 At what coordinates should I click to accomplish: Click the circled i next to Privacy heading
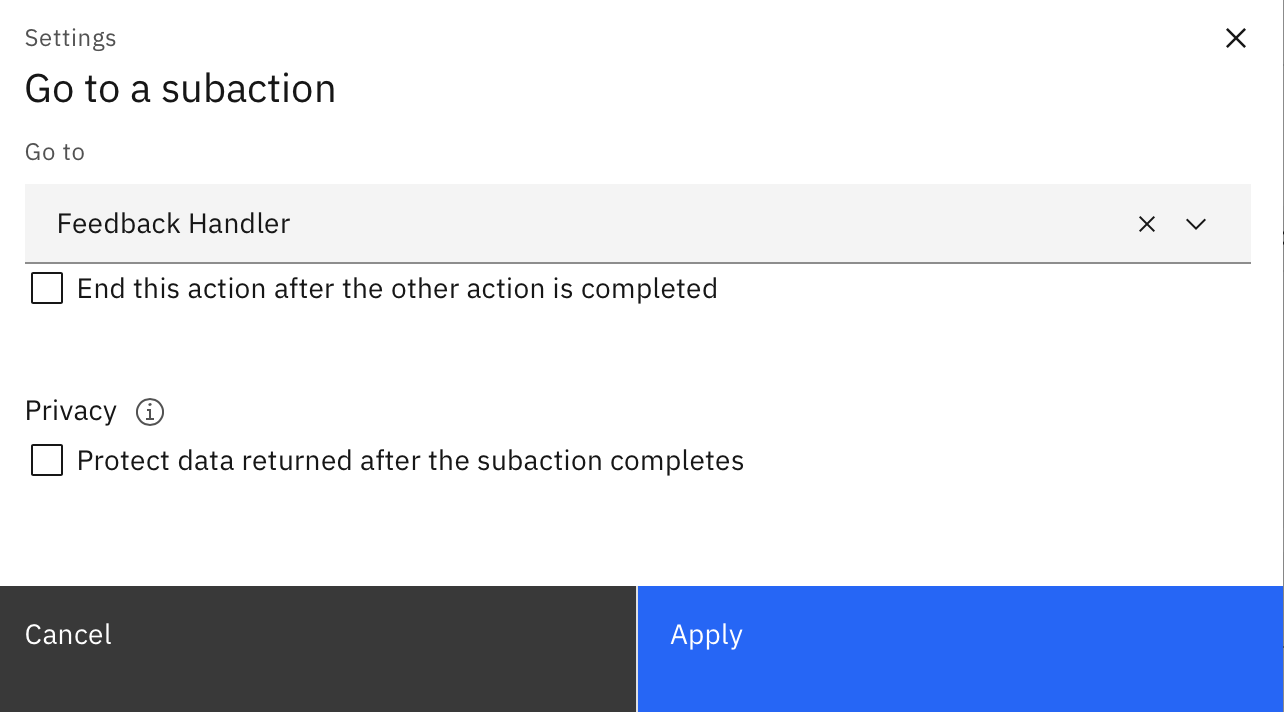pos(149,411)
